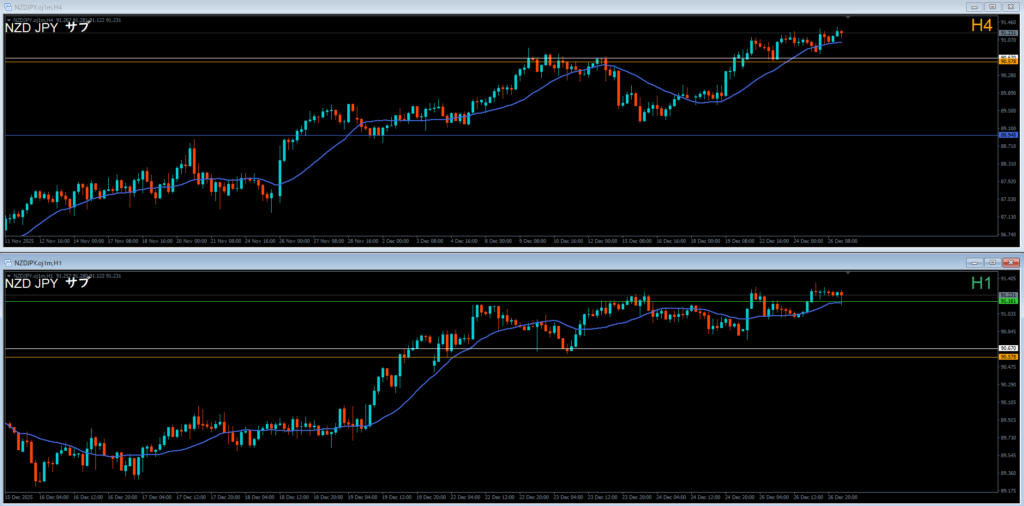The image size is (1024, 506).
Task: Click the orange H4 timeframe label
Action: pos(982,25)
